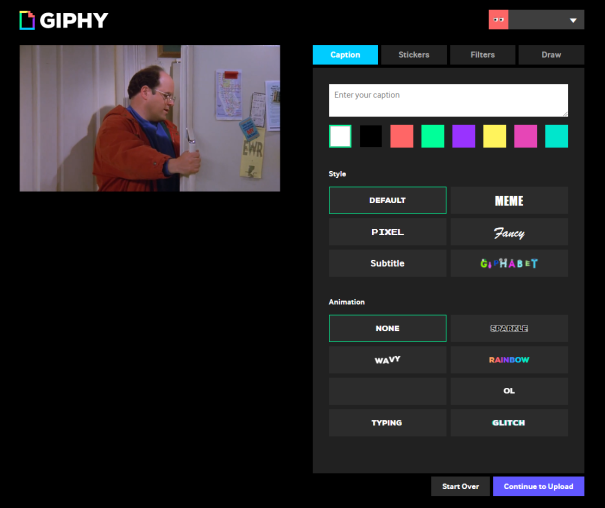Open the account dropdown arrow
This screenshot has width=605, height=508.
click(573, 20)
